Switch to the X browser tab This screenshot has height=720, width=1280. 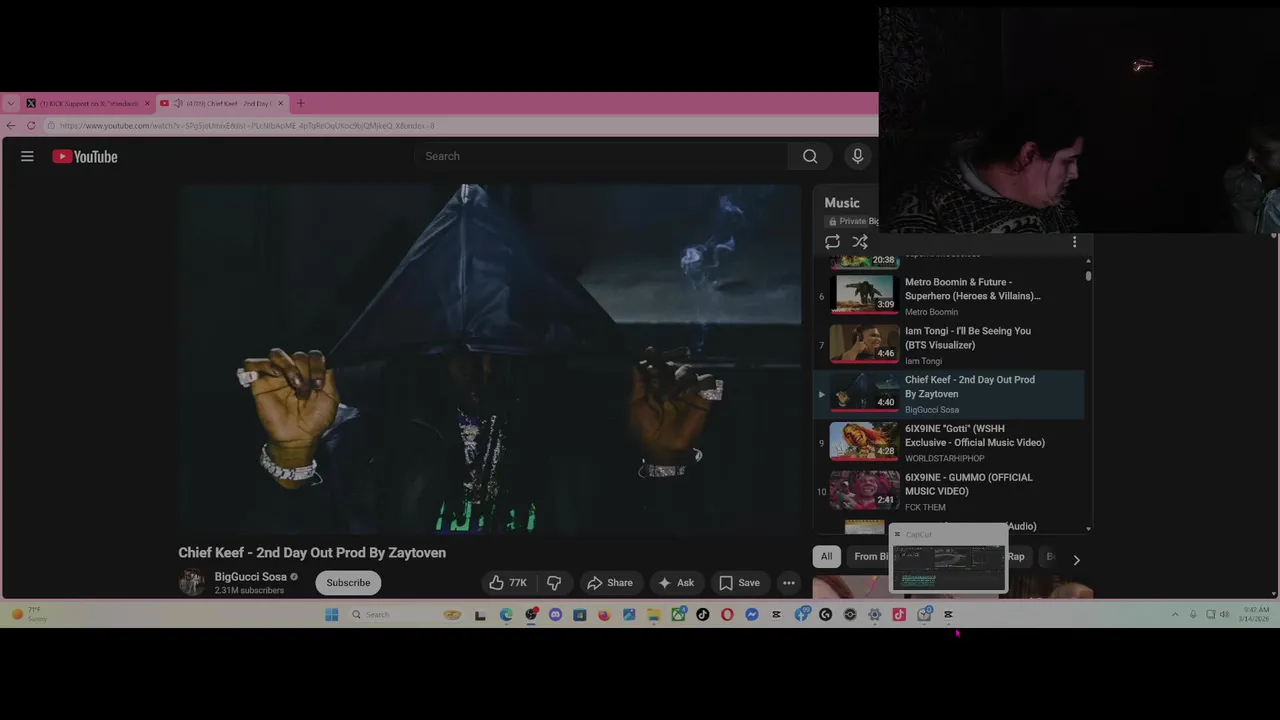pos(88,103)
